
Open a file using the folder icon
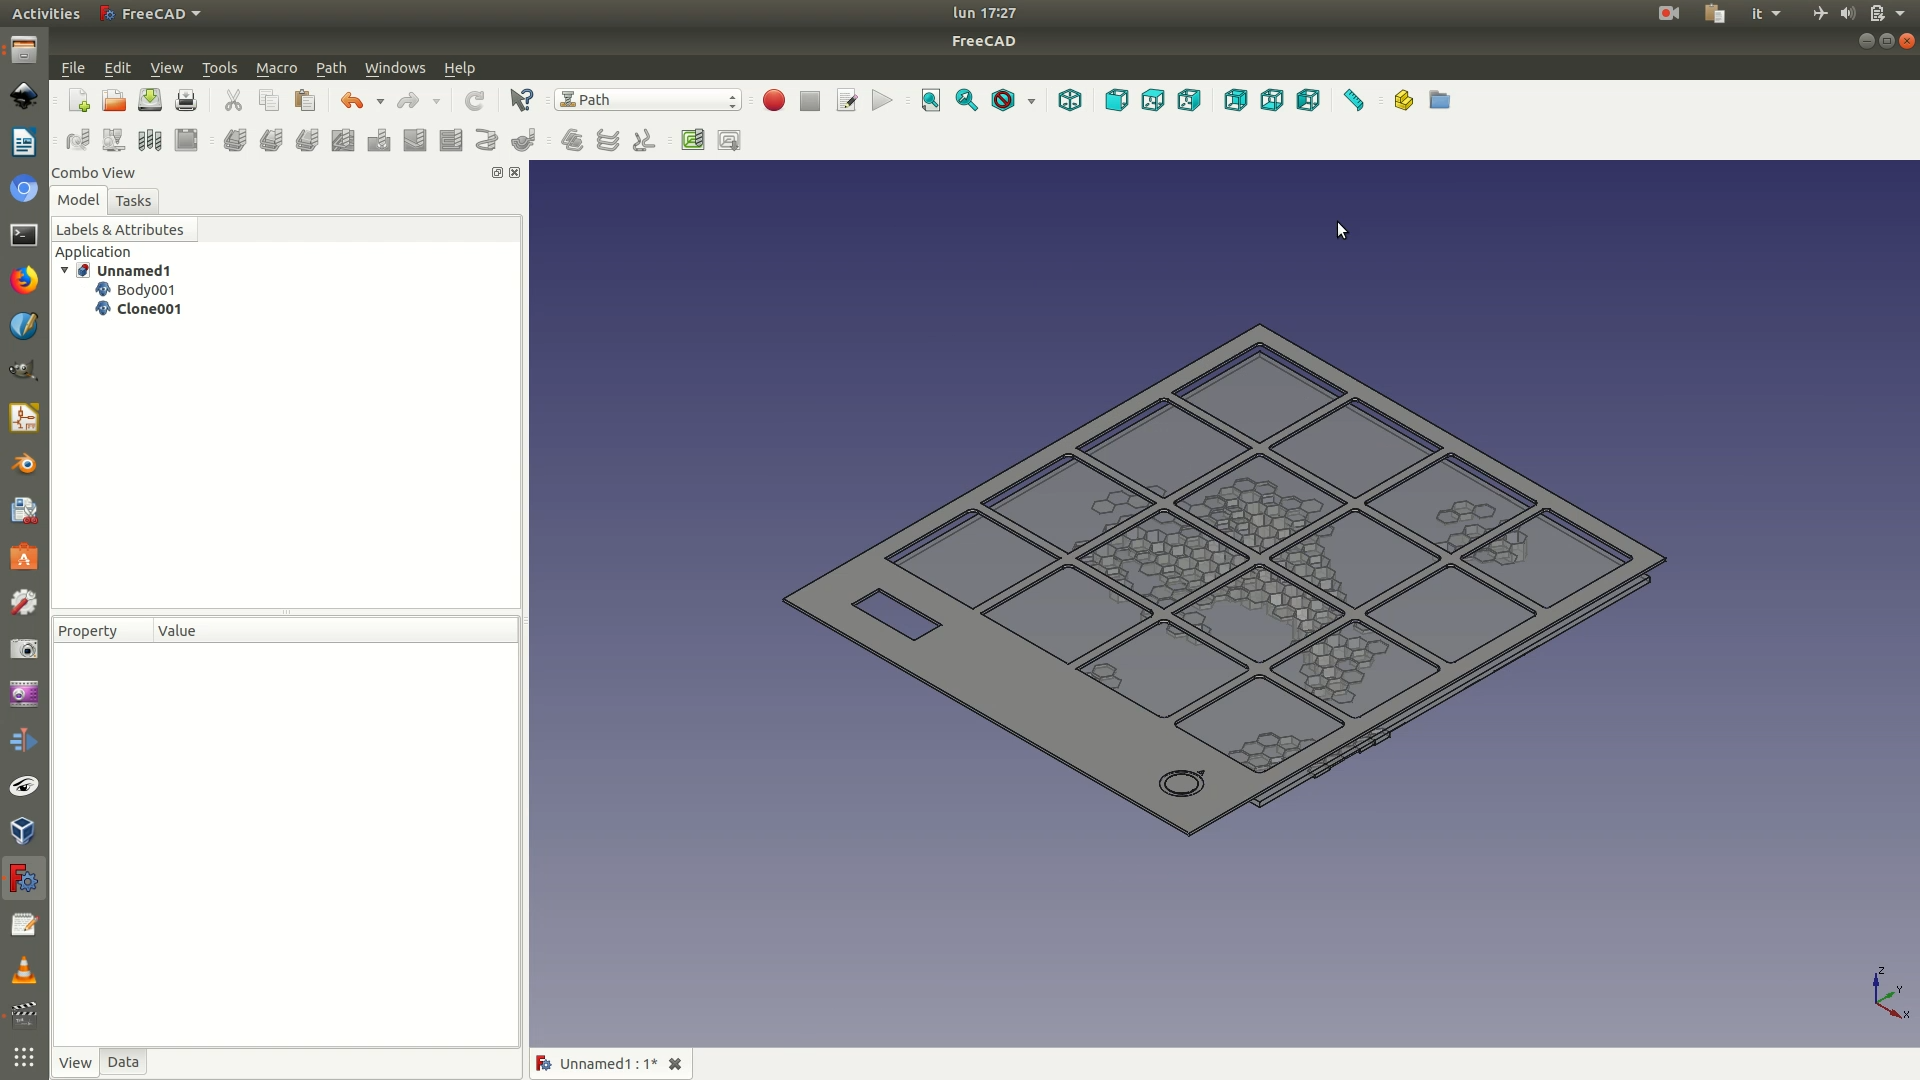point(114,100)
